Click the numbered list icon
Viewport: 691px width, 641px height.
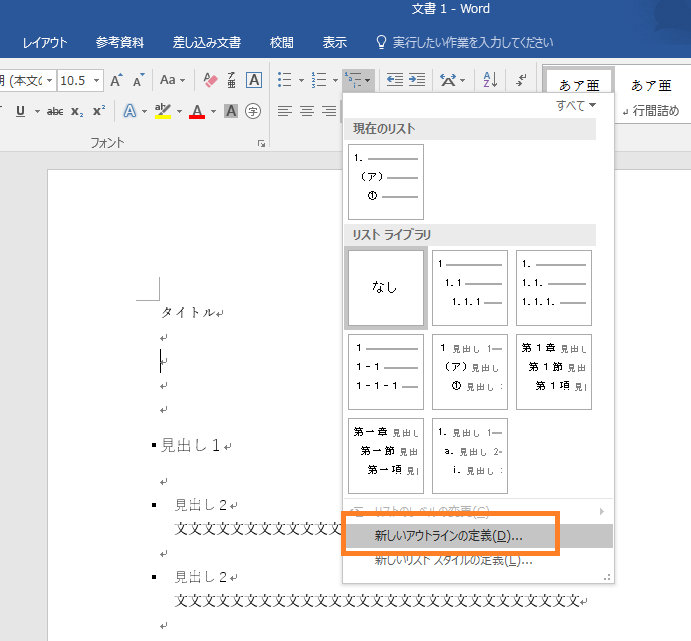[319, 80]
